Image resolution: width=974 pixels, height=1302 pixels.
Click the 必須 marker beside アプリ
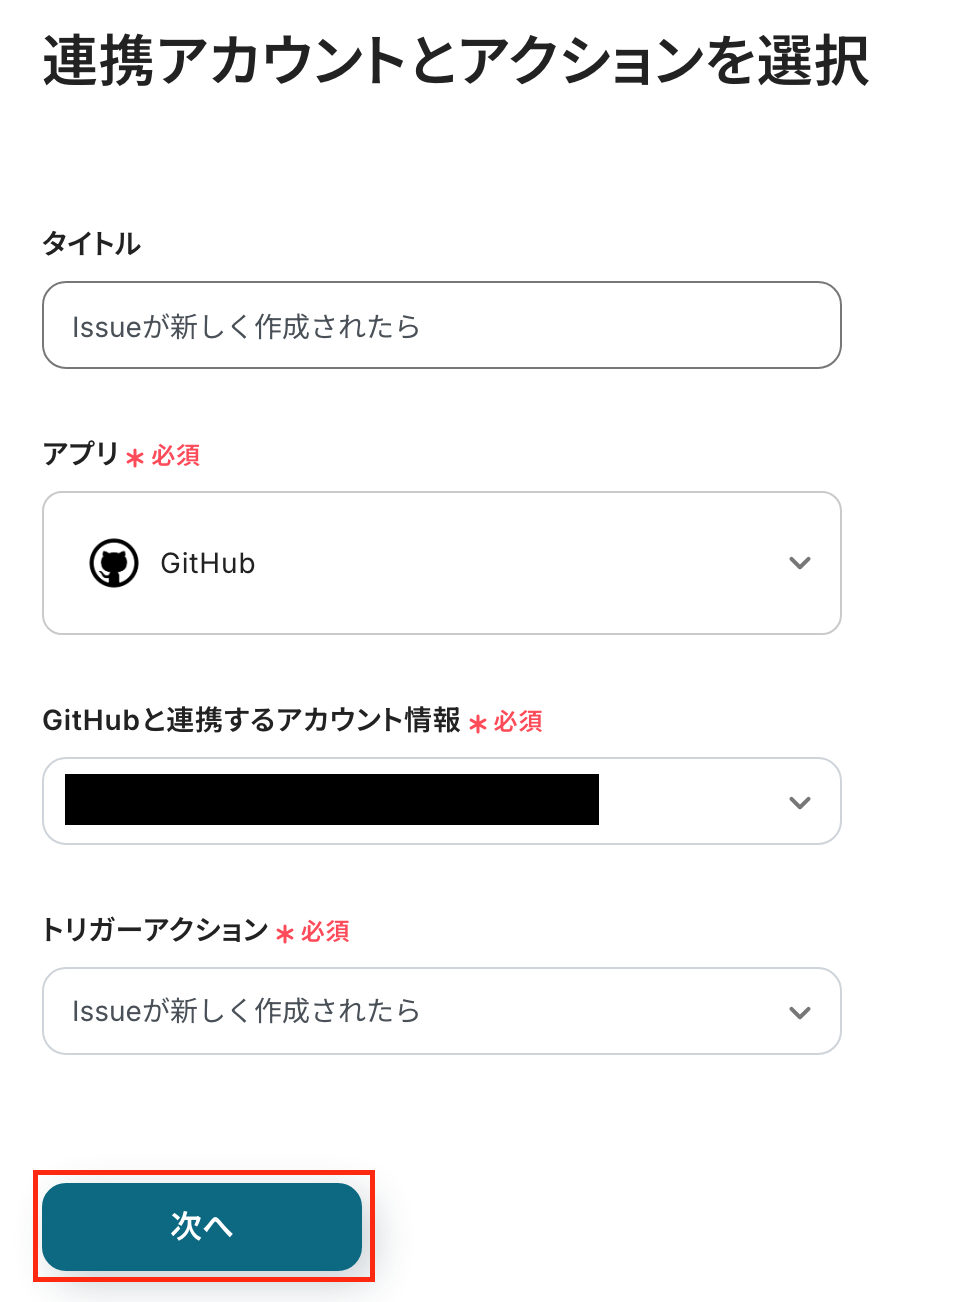point(176,456)
